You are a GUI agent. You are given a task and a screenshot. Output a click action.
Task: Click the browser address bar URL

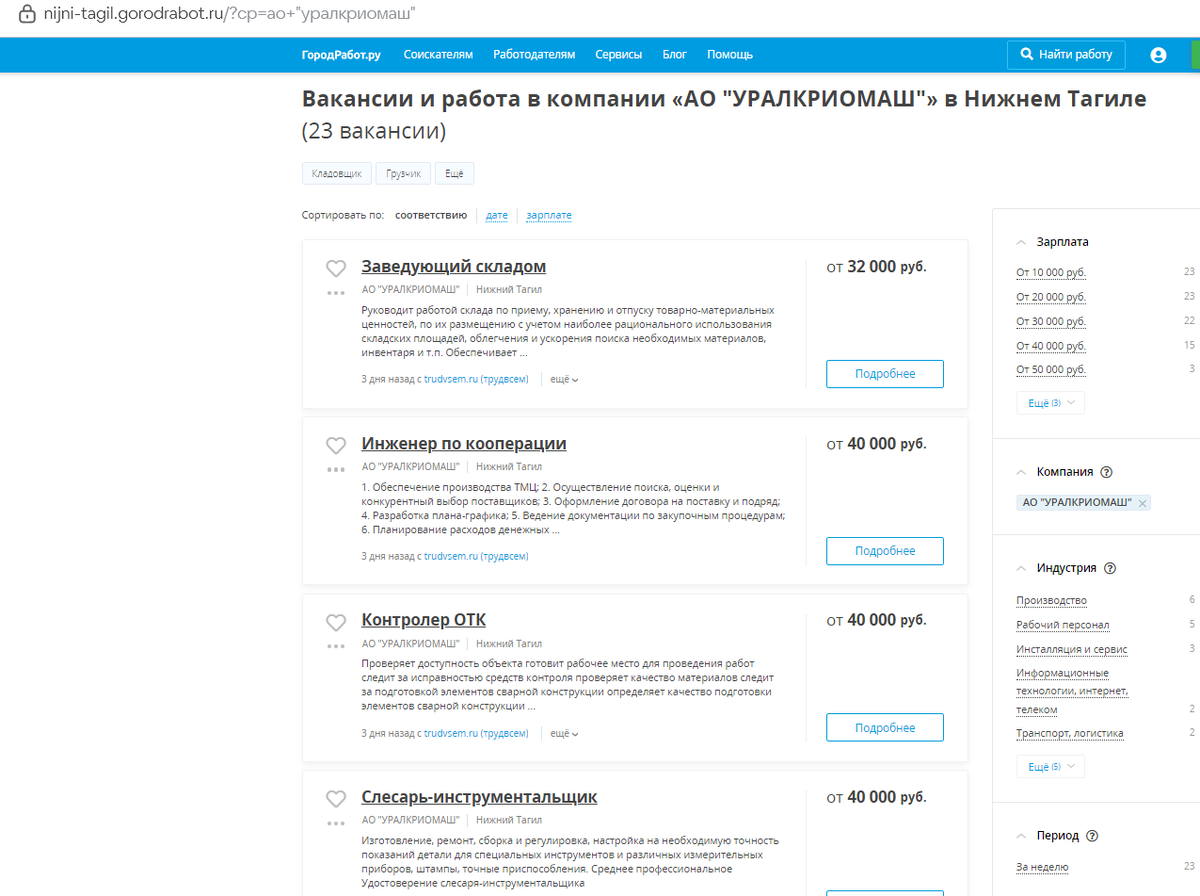pos(230,15)
